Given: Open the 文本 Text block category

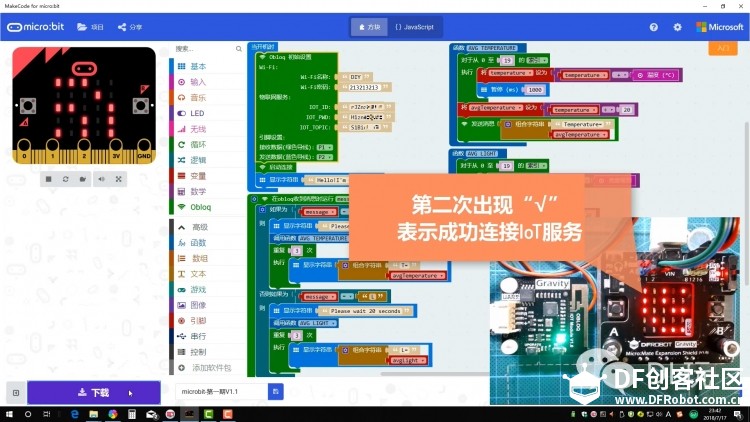Looking at the screenshot, I should [207, 274].
